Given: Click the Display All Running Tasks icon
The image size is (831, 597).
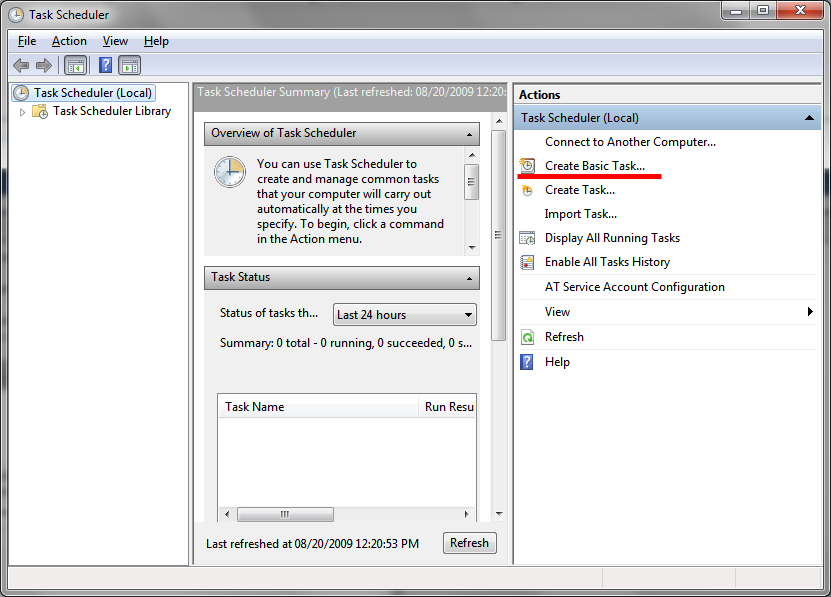Looking at the screenshot, I should (527, 238).
